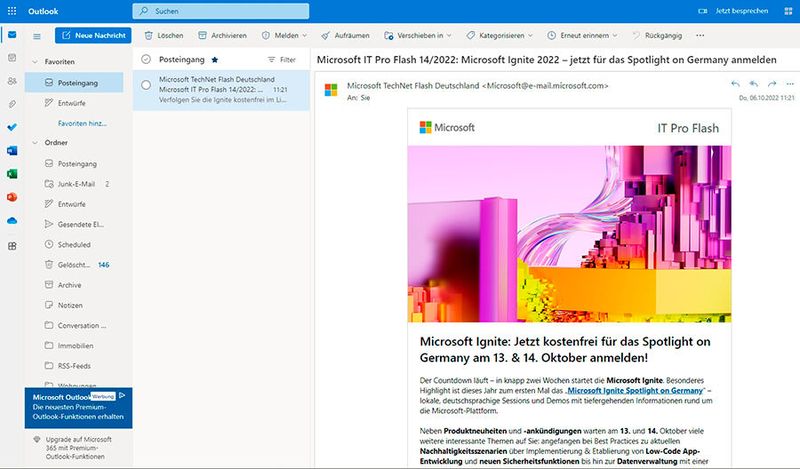The height and width of the screenshot is (469, 800).
Task: Open People contacts in the app rail
Action: coord(12,81)
